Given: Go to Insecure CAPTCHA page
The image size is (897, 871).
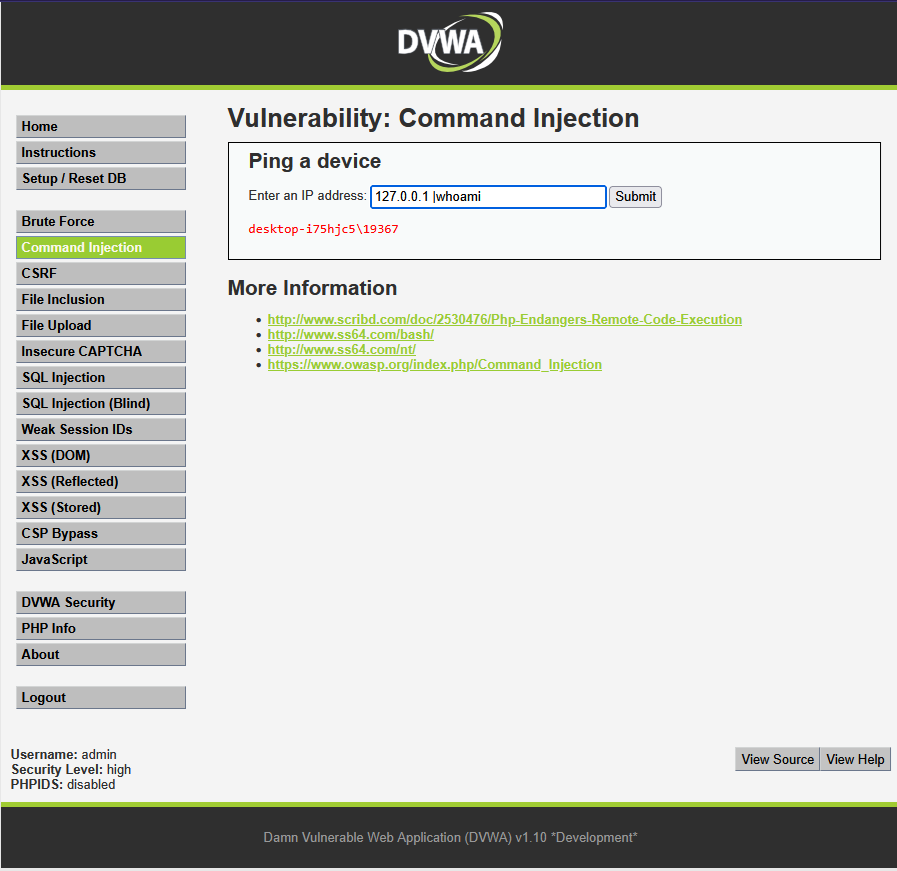Looking at the screenshot, I should (x=101, y=351).
